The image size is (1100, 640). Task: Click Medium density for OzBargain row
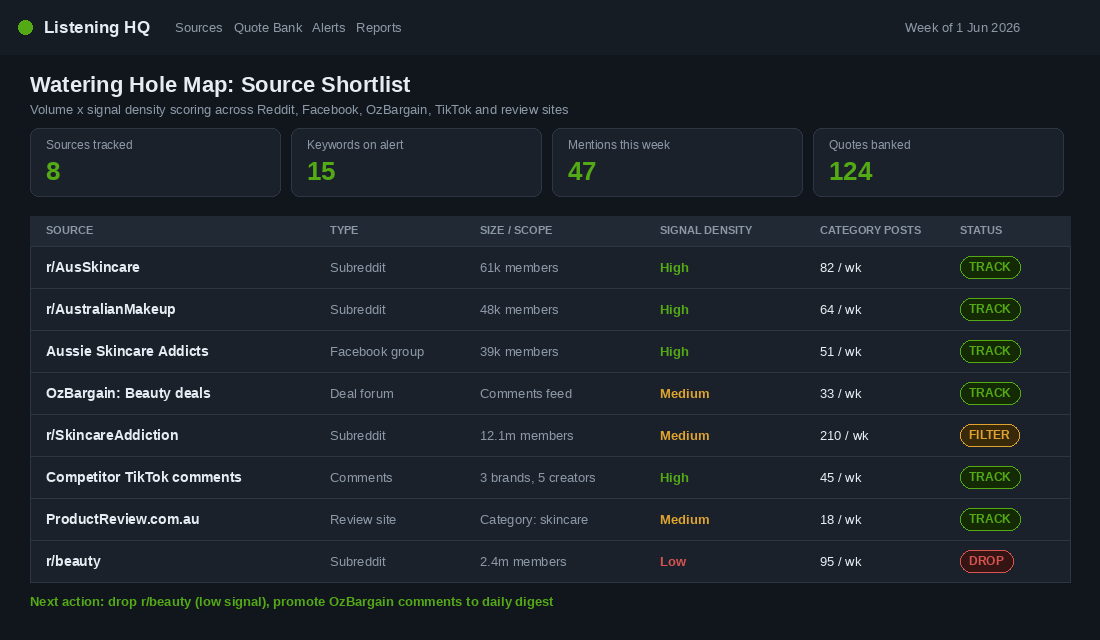[684, 394]
